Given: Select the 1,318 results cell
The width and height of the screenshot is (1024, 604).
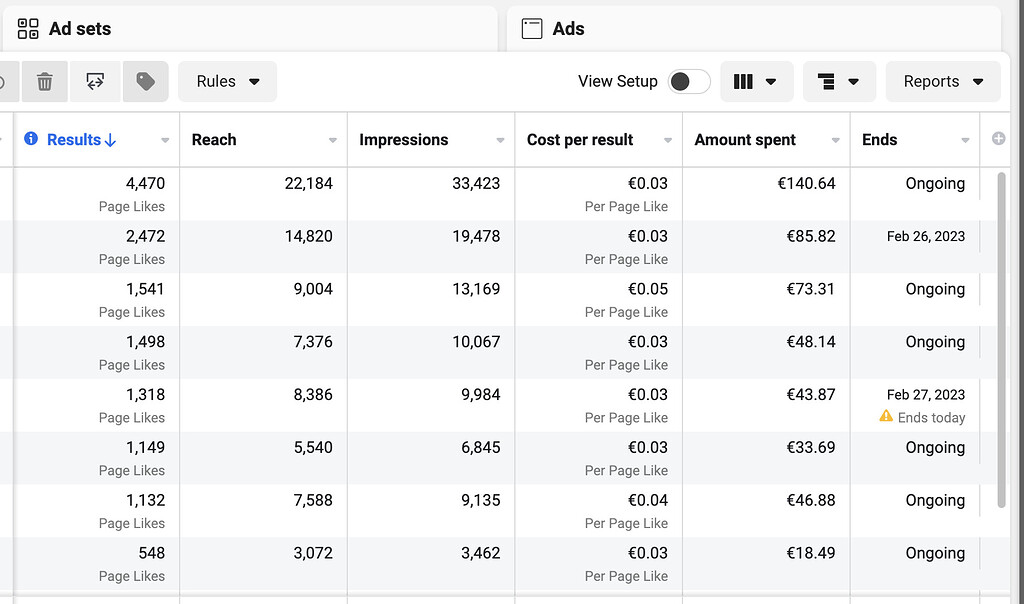Looking at the screenshot, I should 97,405.
